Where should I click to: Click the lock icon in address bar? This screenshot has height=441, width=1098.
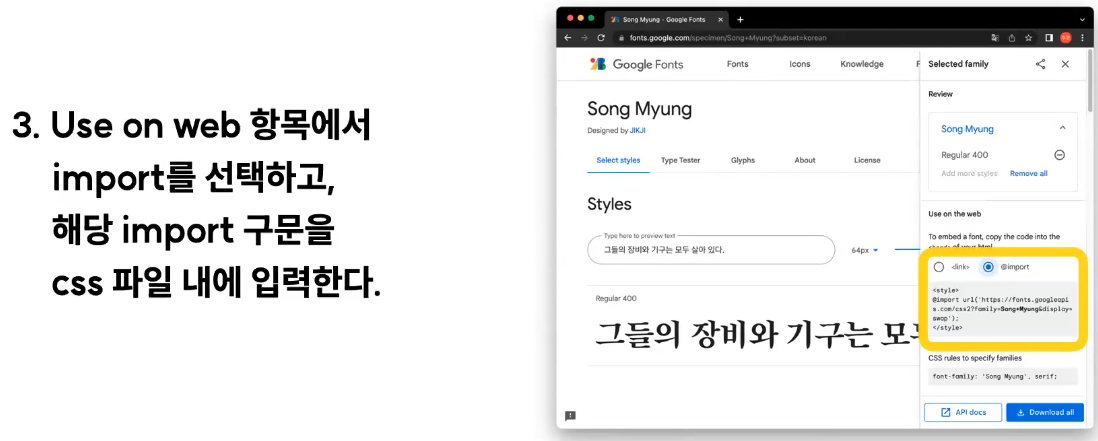620,38
